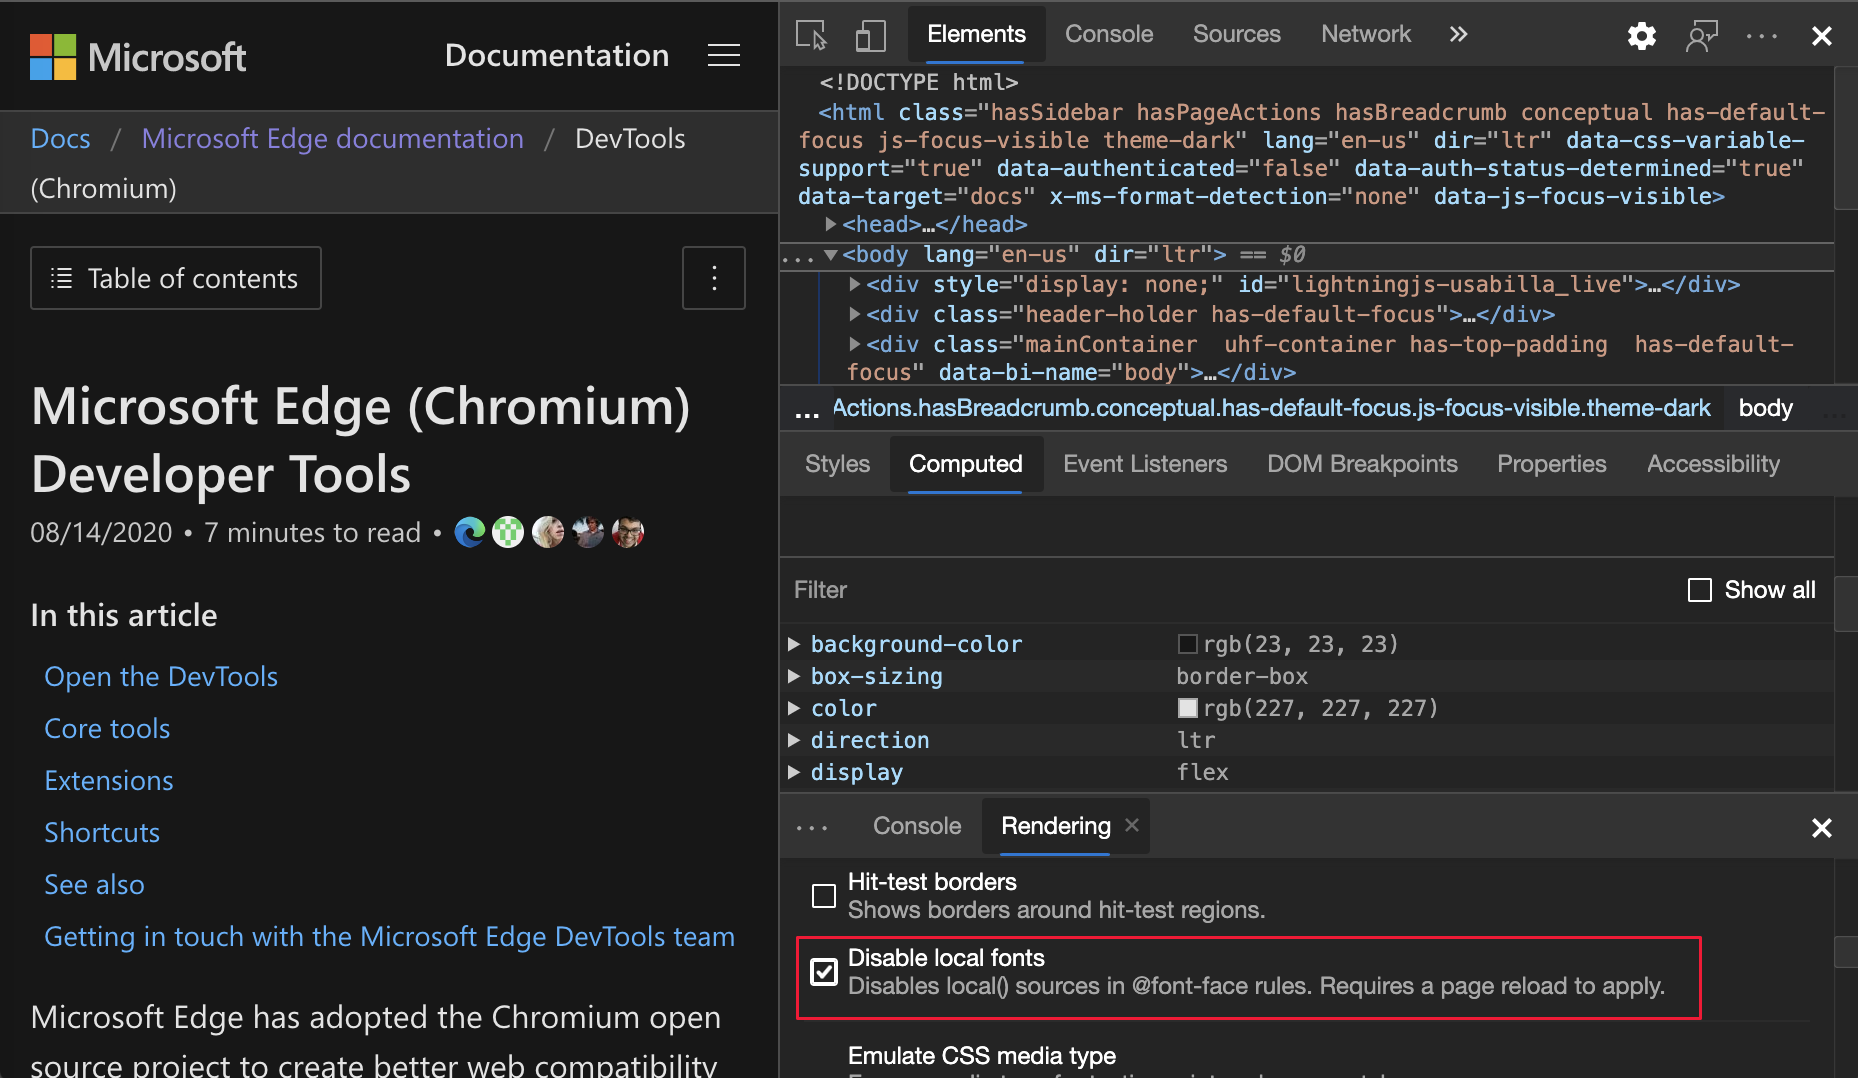Toggle device emulation toolbar icon
1858x1078 pixels.
point(871,35)
